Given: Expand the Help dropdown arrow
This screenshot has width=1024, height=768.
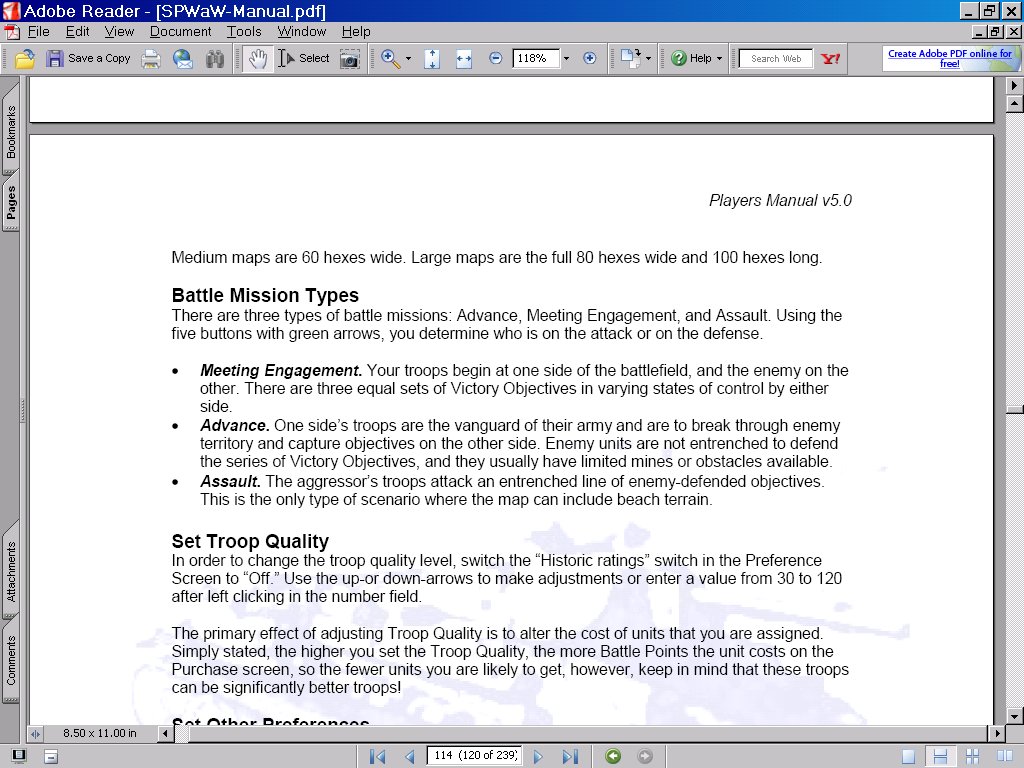Looking at the screenshot, I should [720, 59].
